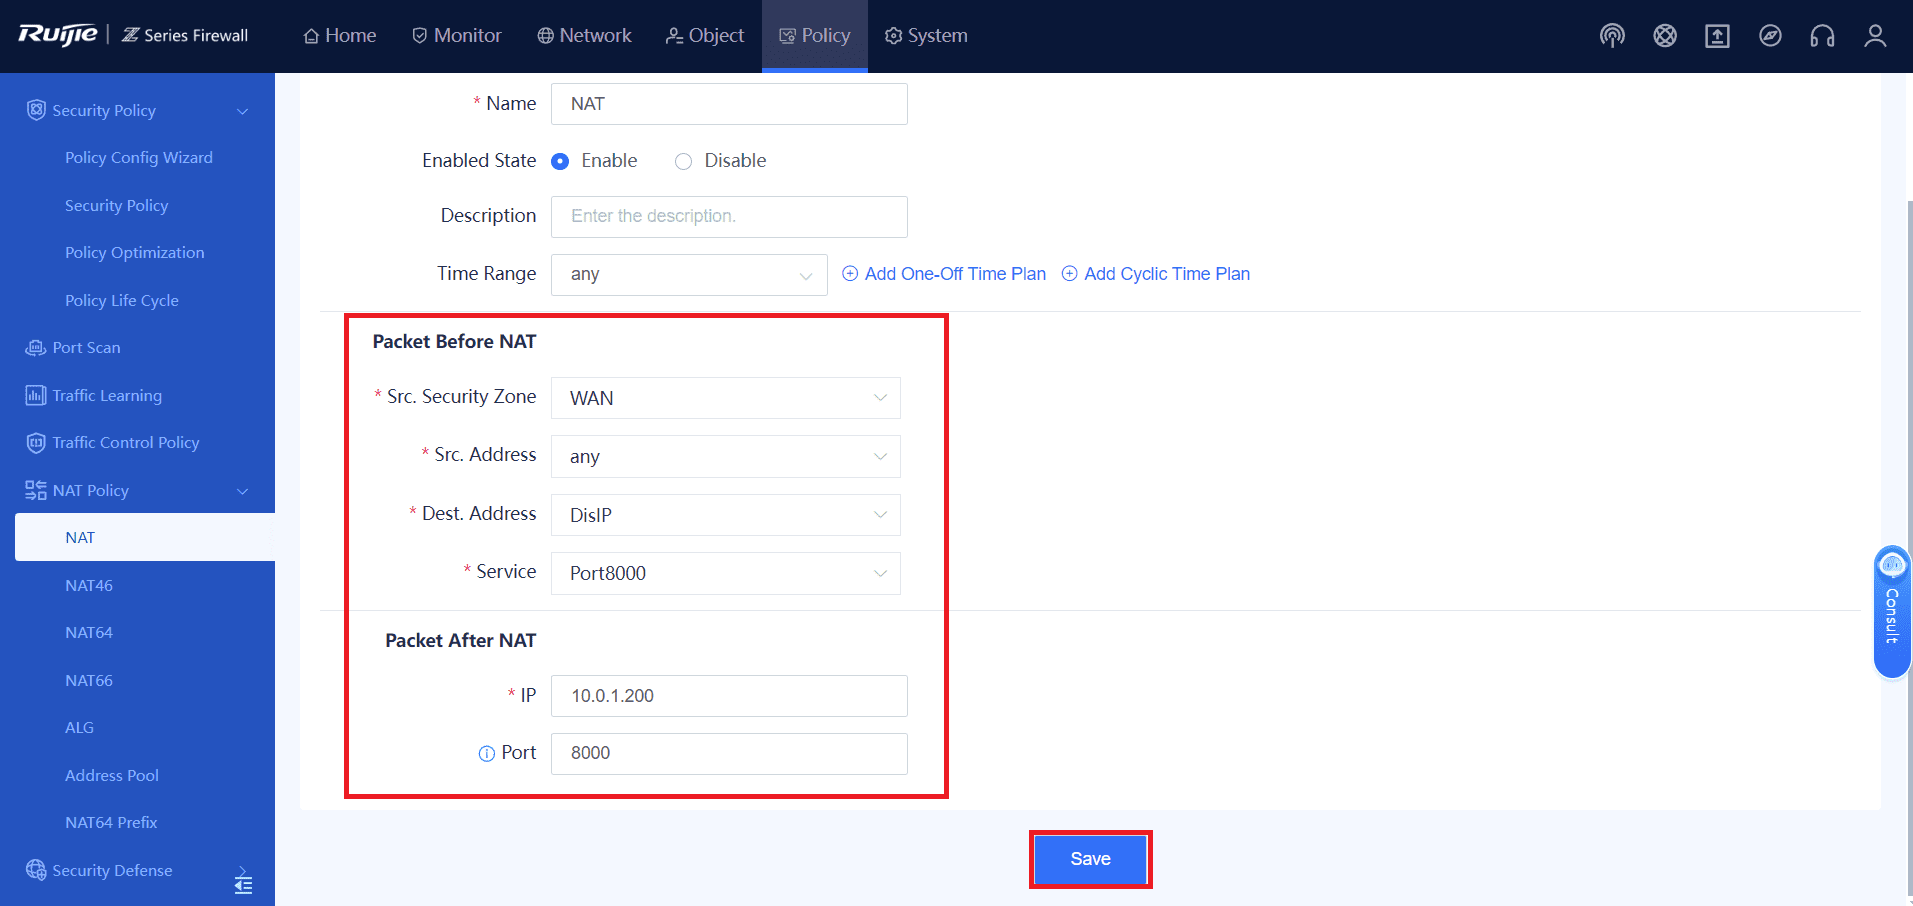The width and height of the screenshot is (1913, 906).
Task: Click the crossed-circle network tool icon in header
Action: [x=1665, y=36]
